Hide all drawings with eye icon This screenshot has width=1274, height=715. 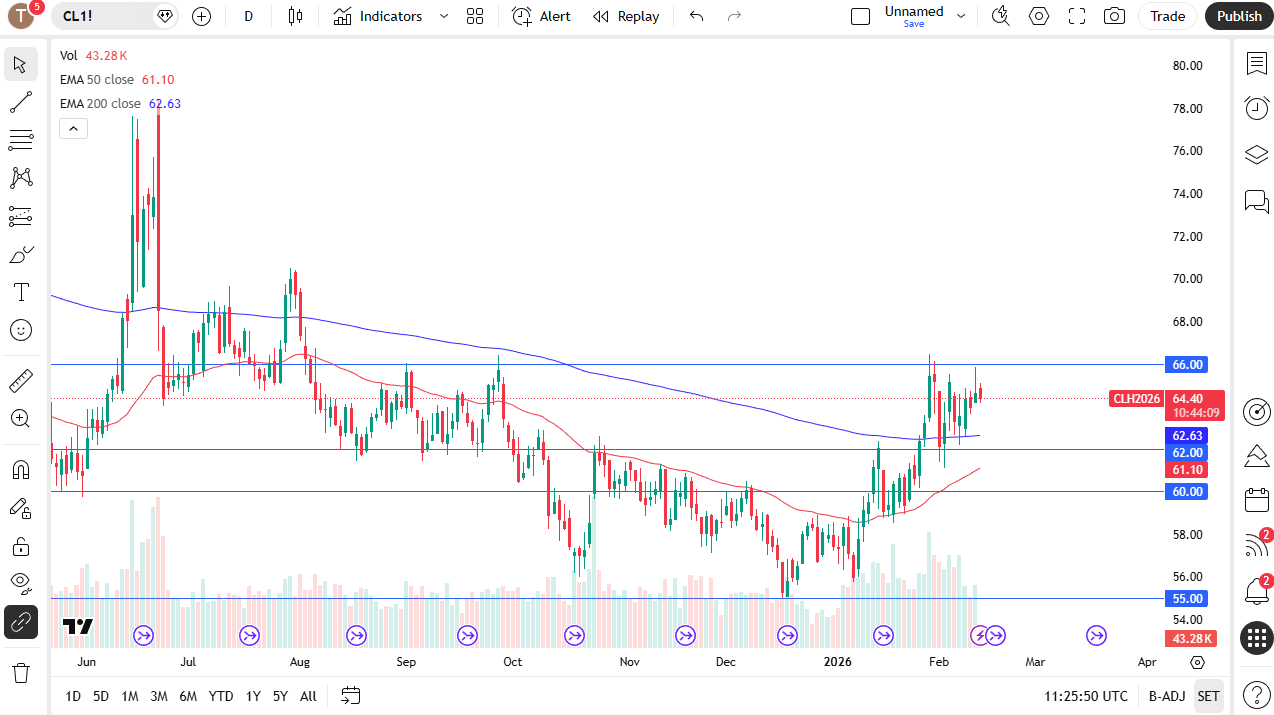(x=20, y=583)
